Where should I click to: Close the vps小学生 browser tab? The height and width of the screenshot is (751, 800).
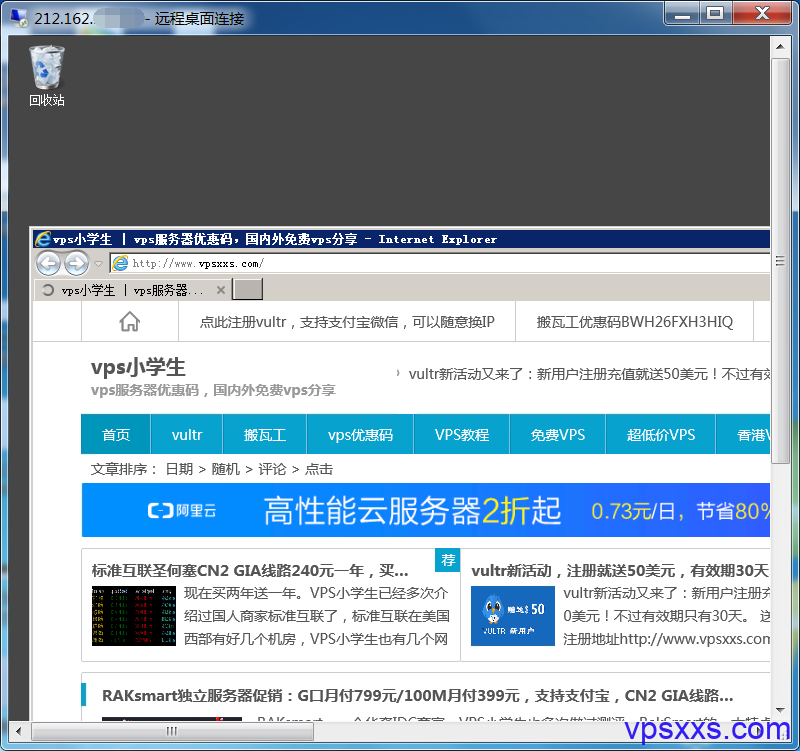(x=220, y=290)
